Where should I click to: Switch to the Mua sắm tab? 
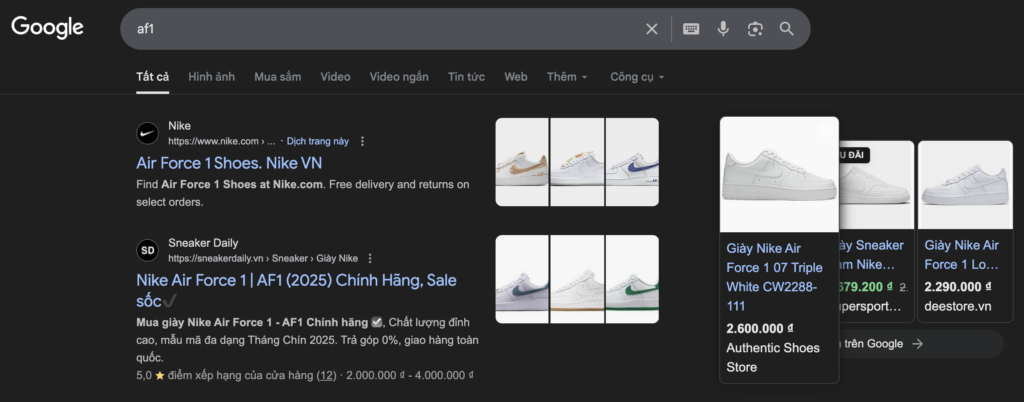coord(277,77)
